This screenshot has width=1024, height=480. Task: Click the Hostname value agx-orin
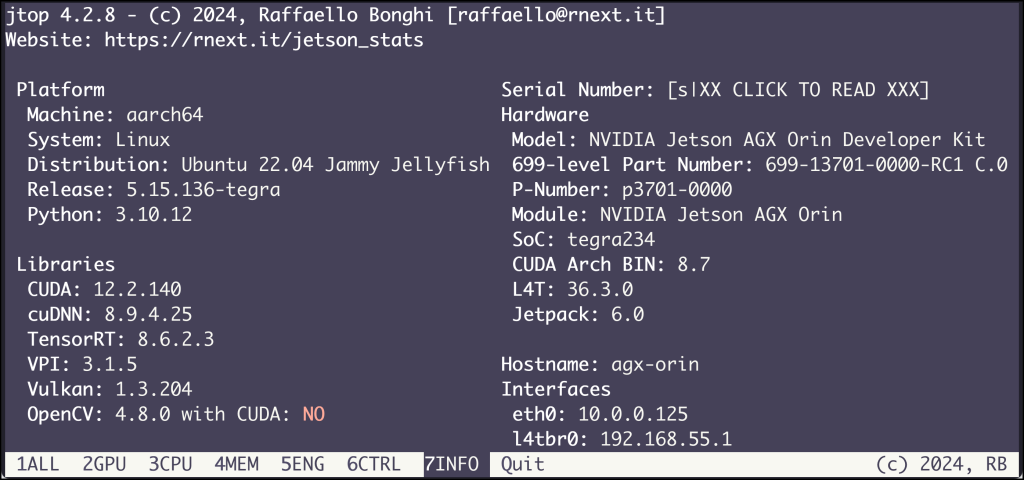click(x=655, y=364)
